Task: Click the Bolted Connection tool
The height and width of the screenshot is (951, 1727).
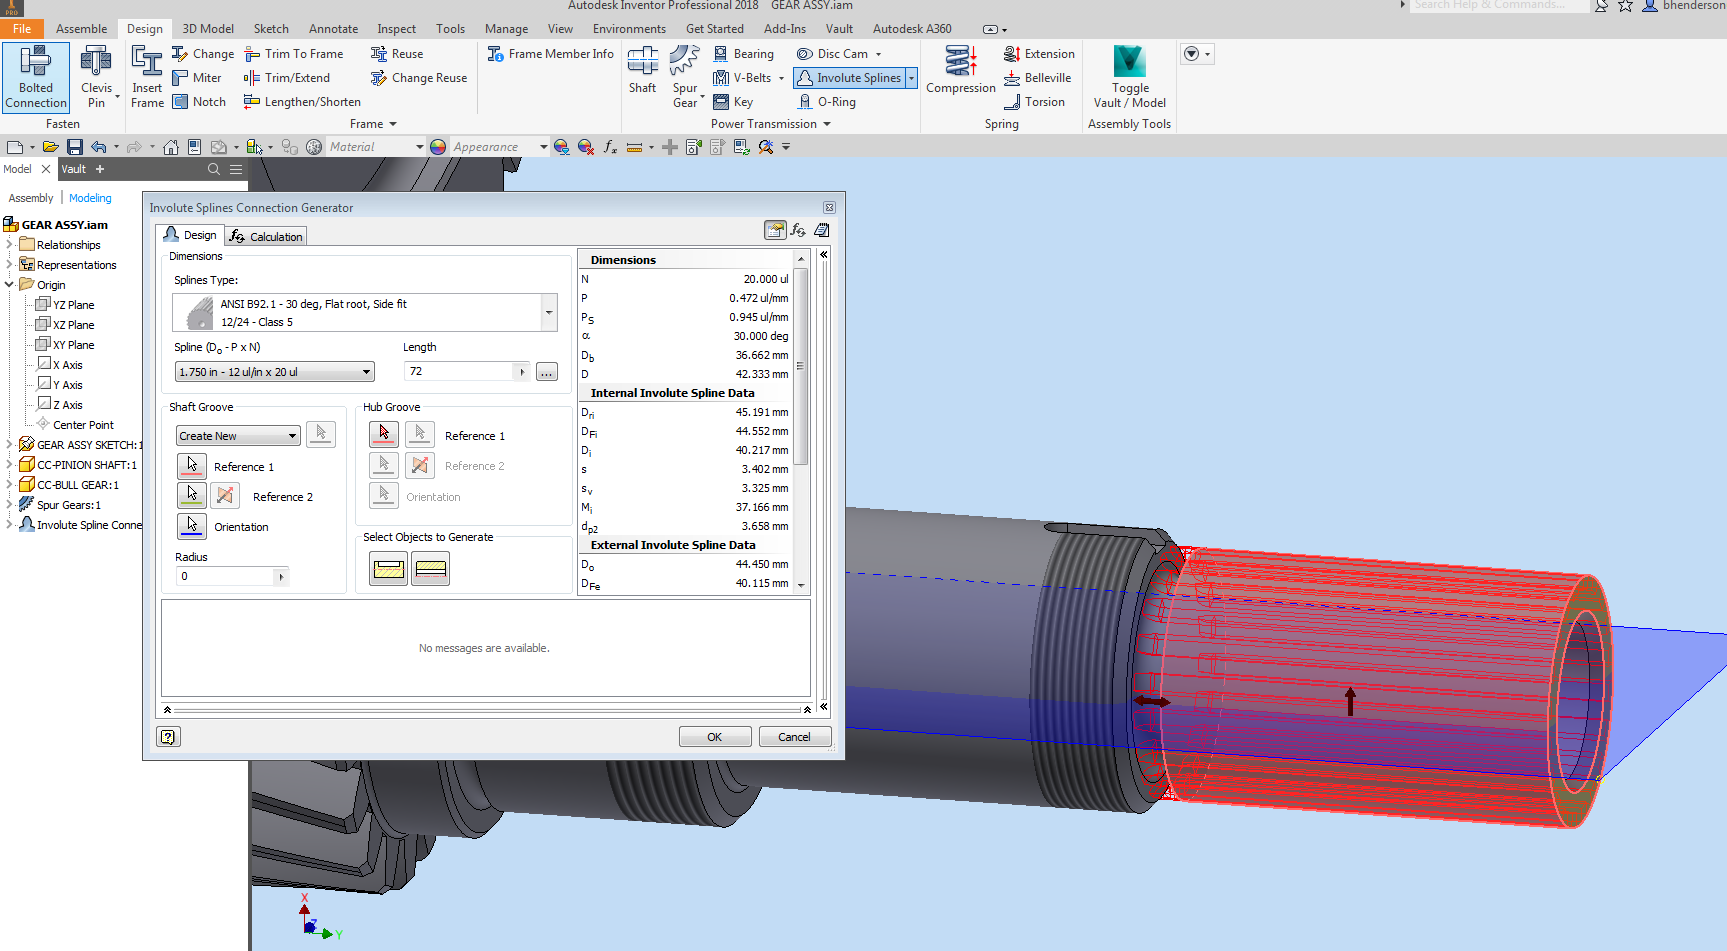Action: coord(36,76)
